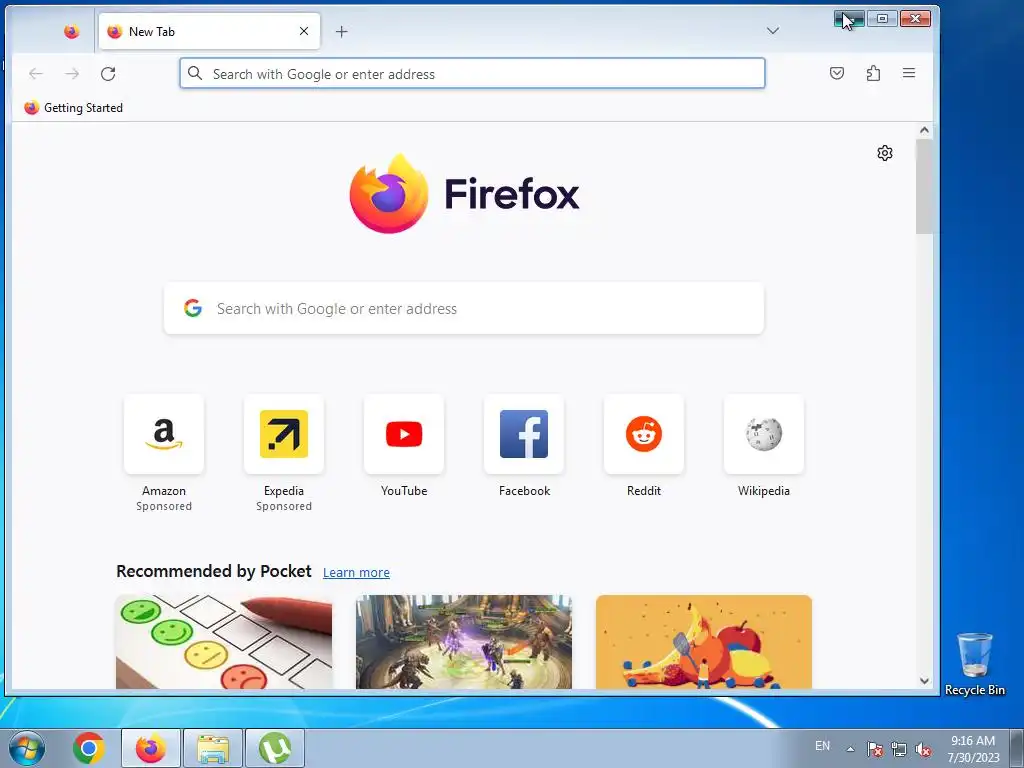This screenshot has height=768, width=1024.
Task: Focus the address bar search field
Action: point(472,74)
